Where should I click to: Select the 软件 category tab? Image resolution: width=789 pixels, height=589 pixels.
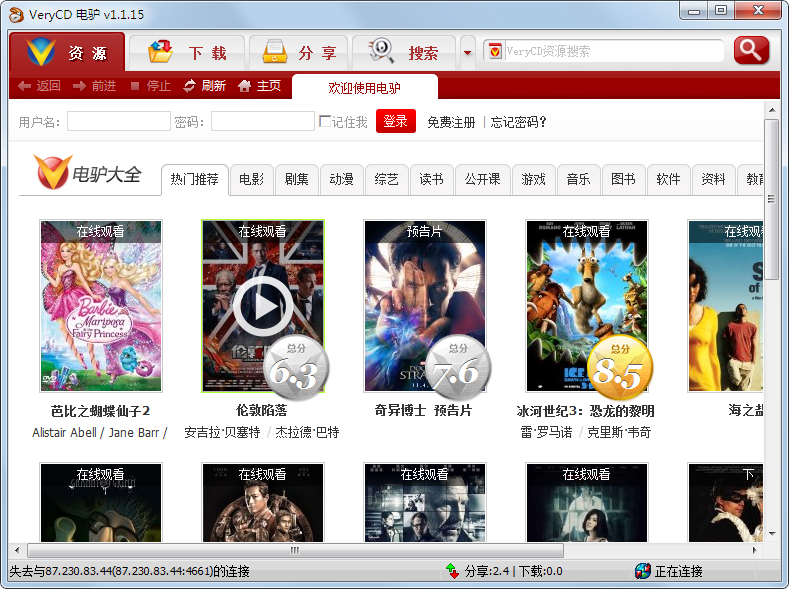coord(668,180)
